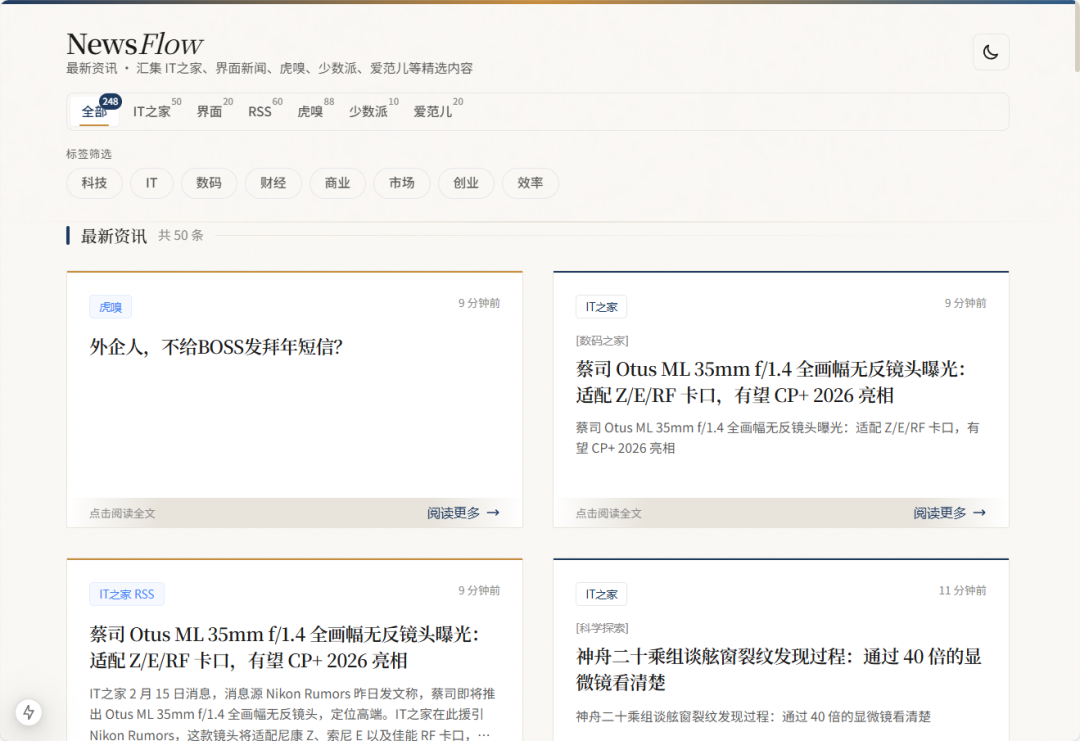
Task: Enable the 财经 tag filter
Action: (x=273, y=183)
